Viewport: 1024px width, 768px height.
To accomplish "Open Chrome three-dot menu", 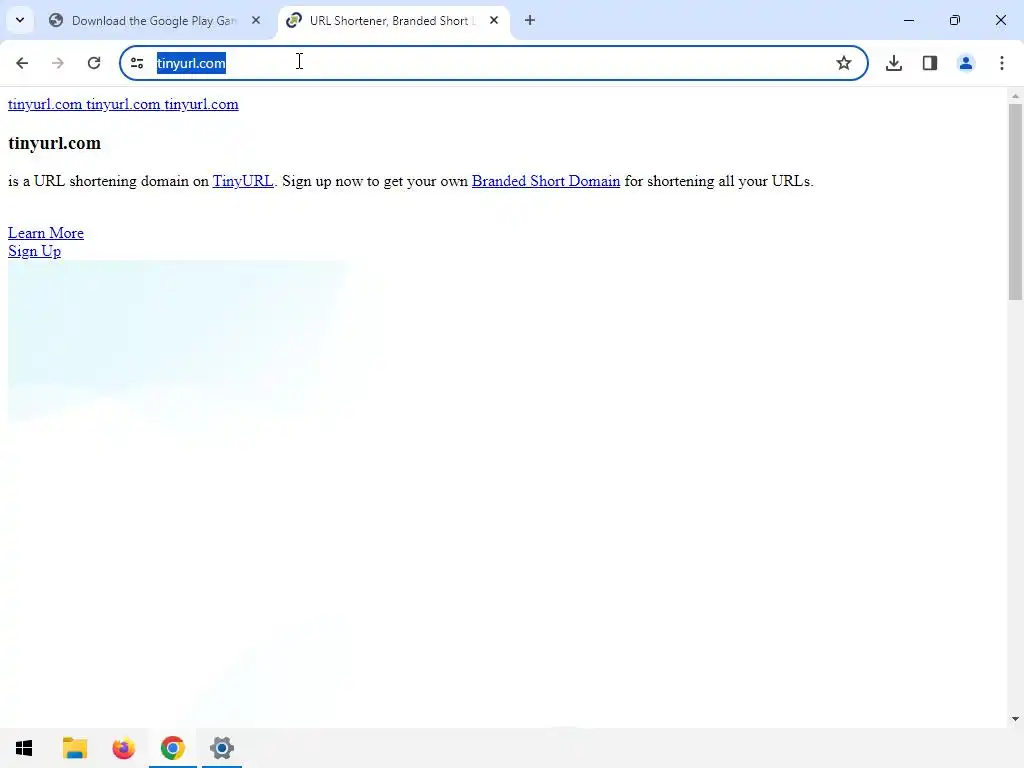I will (1002, 63).
